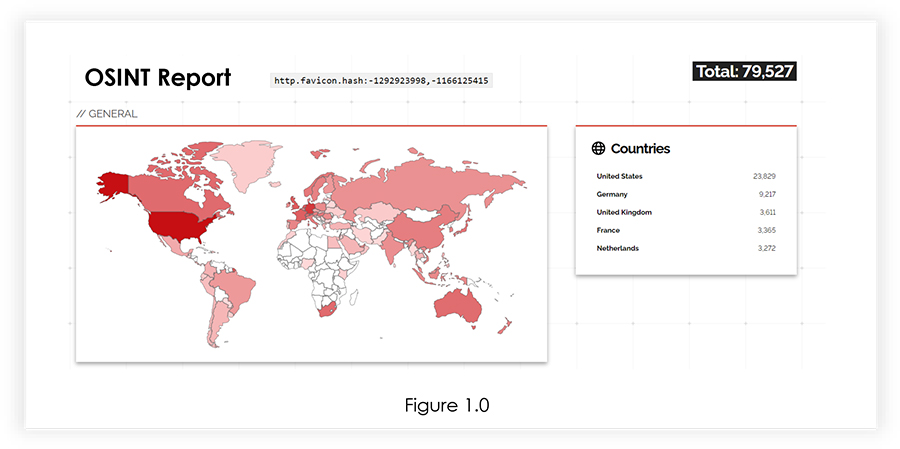
Task: Click the 3,611 count value
Action: click(x=767, y=212)
